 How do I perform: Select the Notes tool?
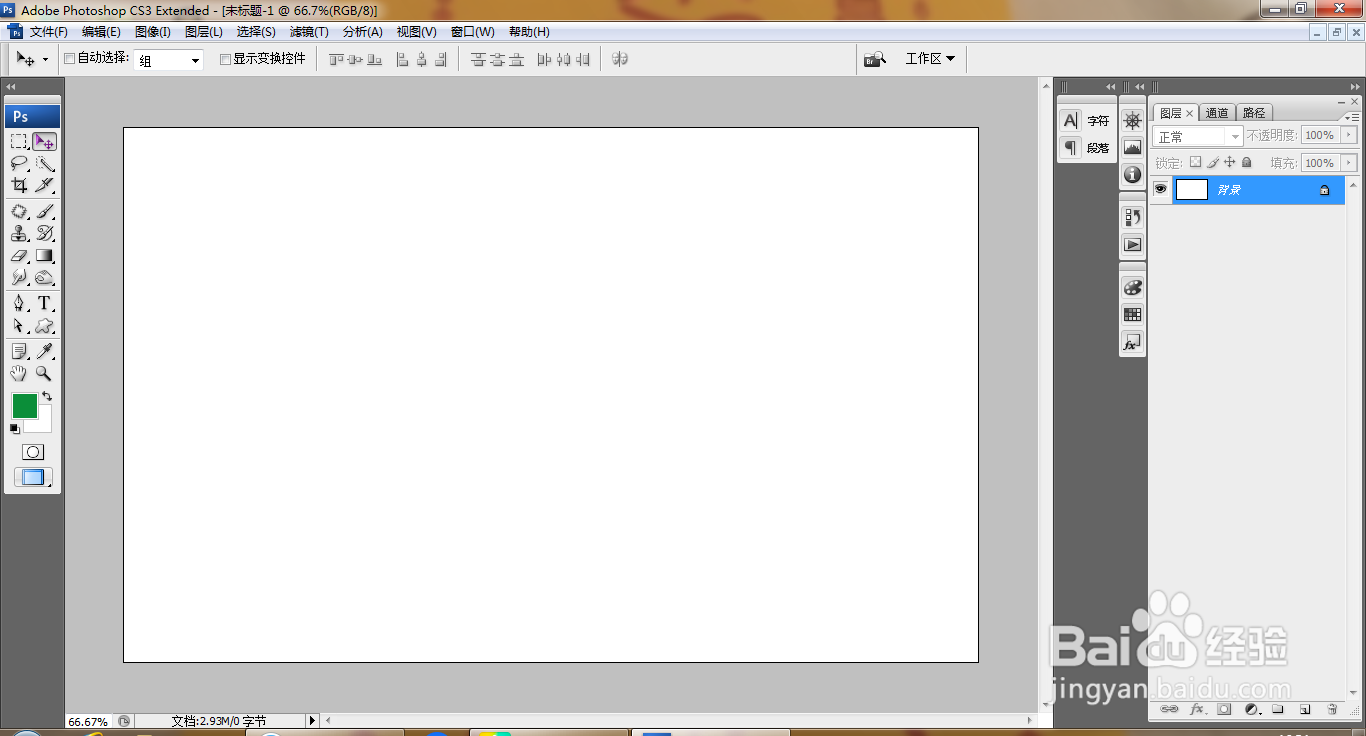[x=19, y=351]
